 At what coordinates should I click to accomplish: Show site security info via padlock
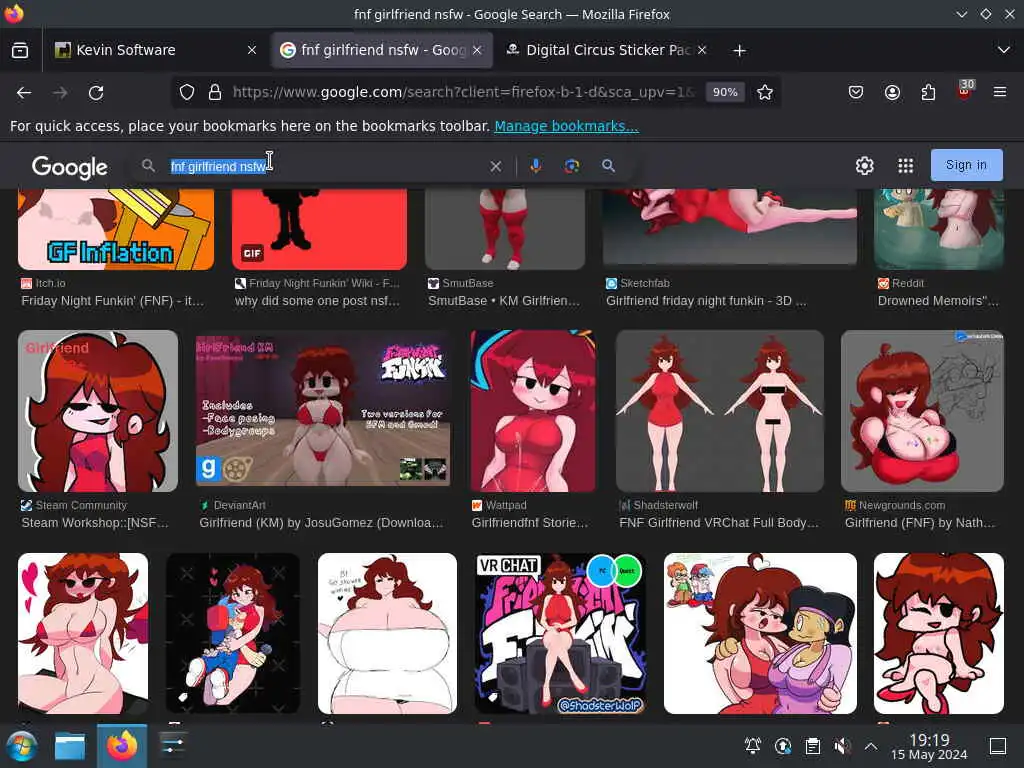[214, 92]
